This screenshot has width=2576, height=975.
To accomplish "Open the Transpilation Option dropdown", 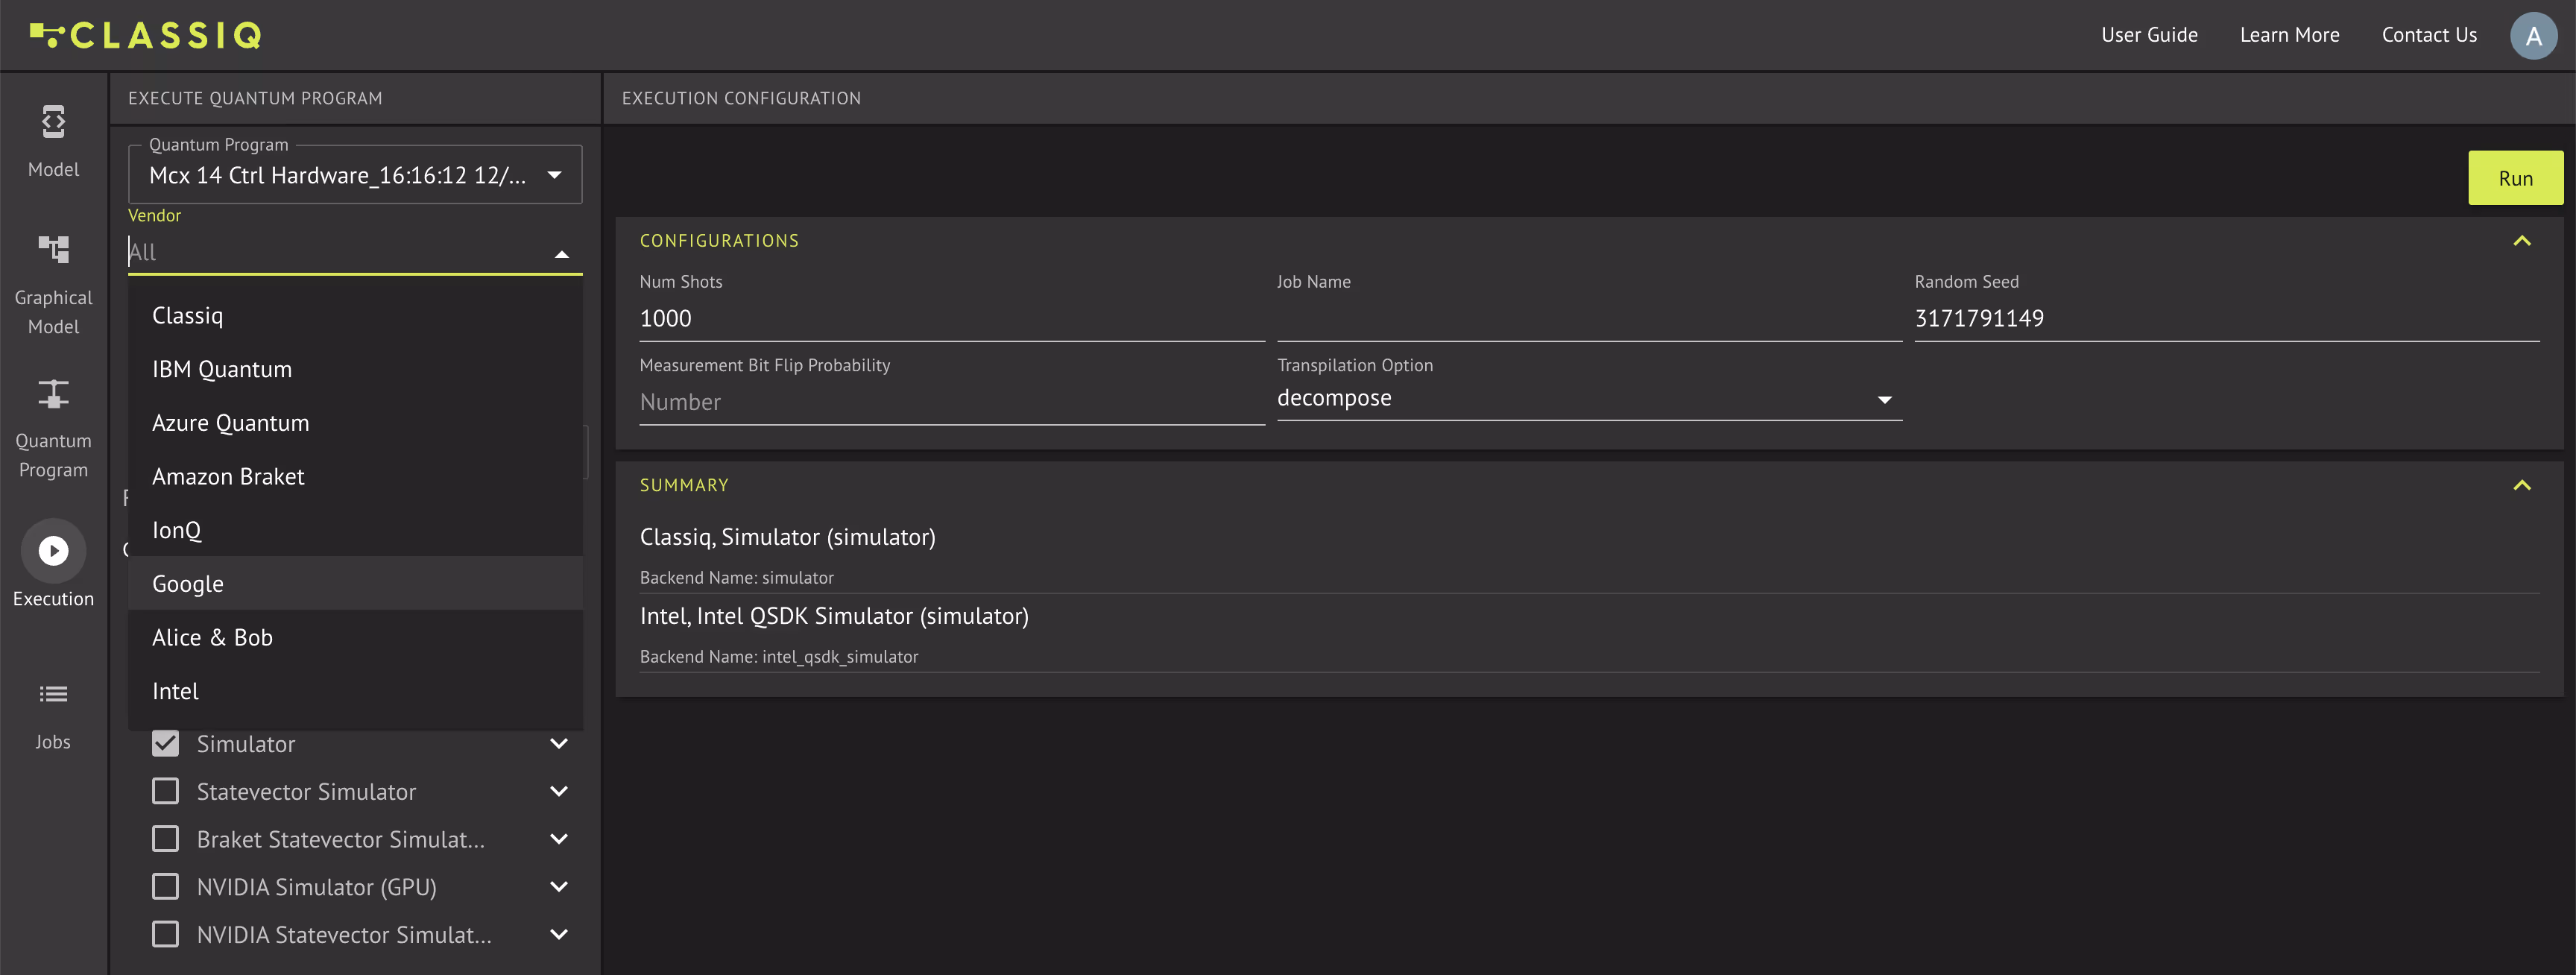I will [1589, 398].
